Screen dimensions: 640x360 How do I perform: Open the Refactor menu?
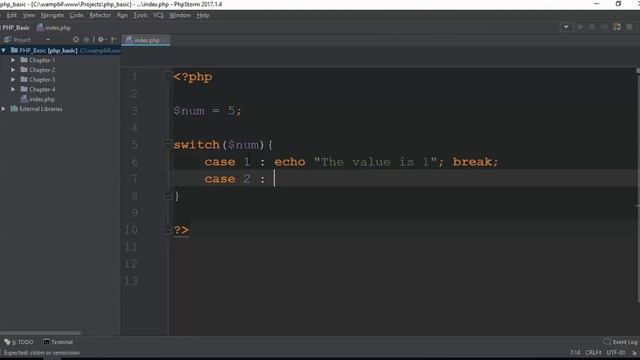(100, 15)
